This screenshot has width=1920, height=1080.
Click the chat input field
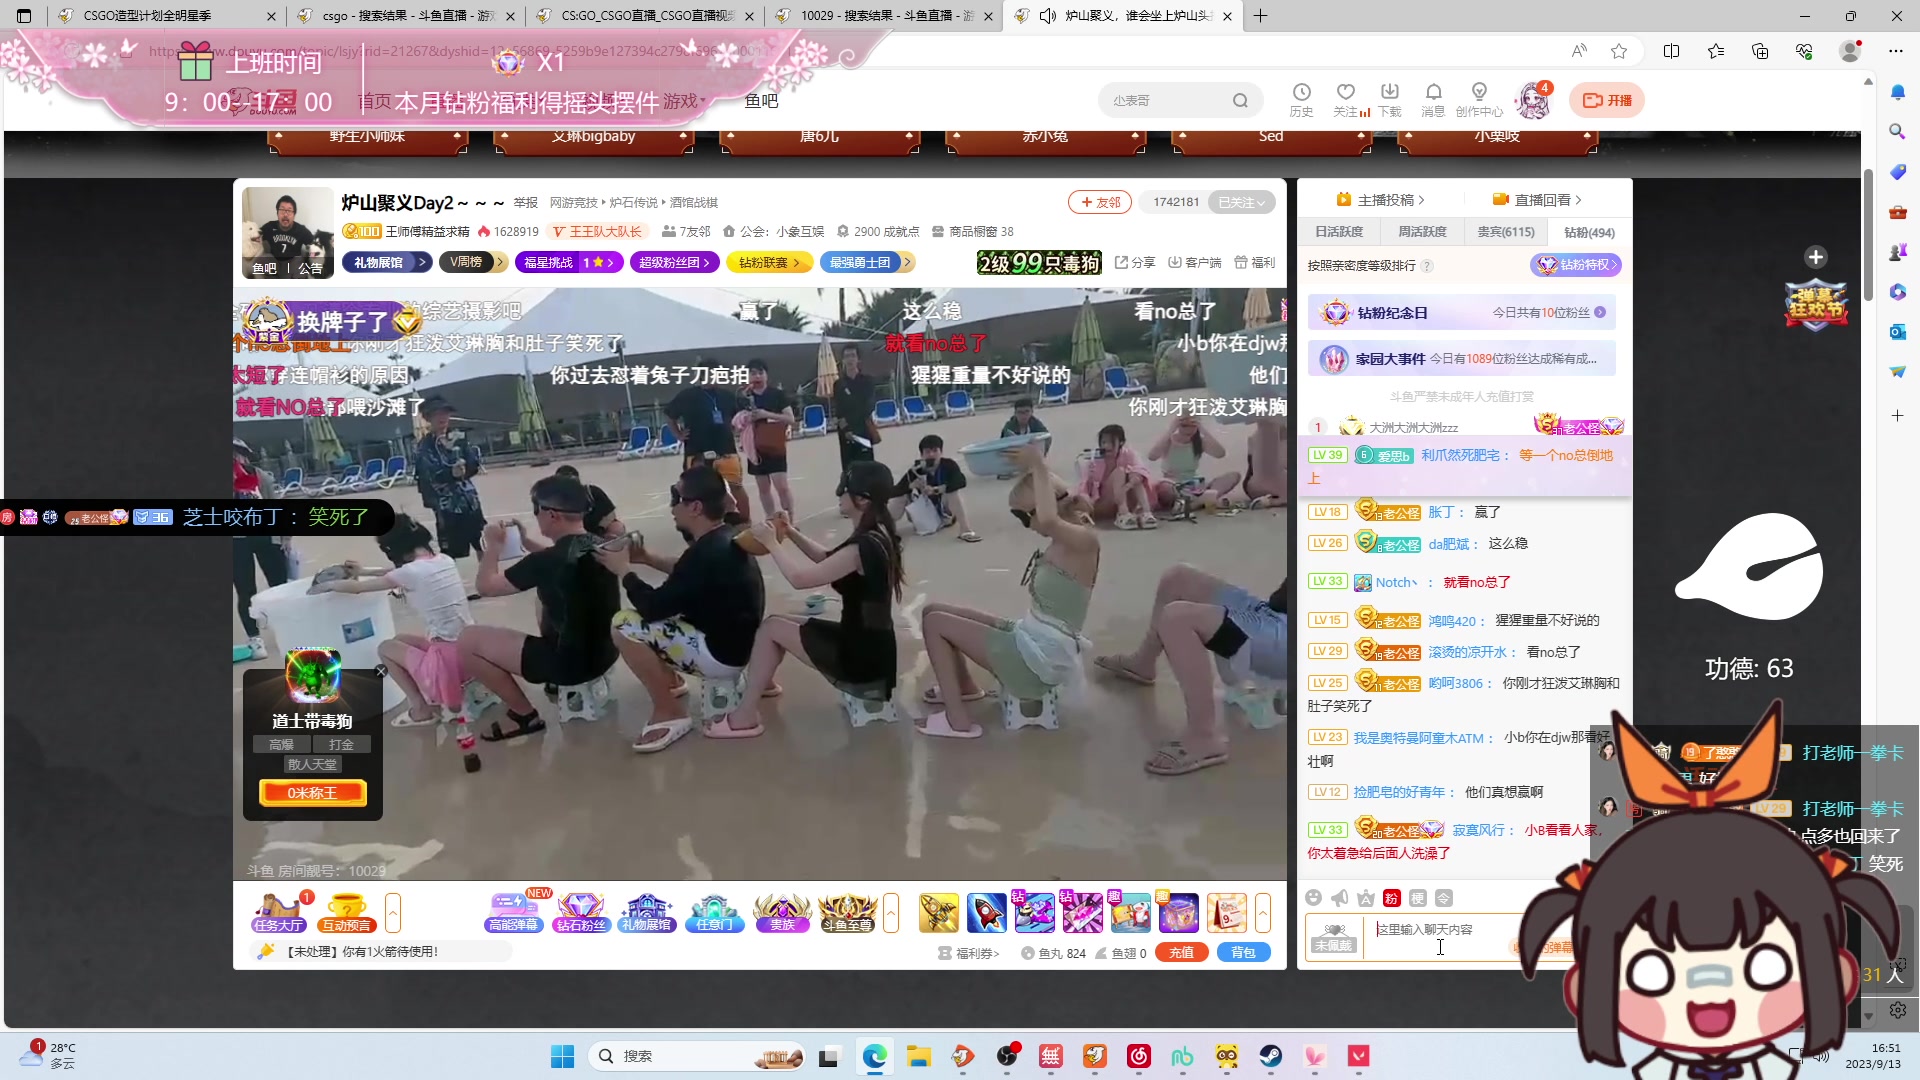click(x=1445, y=937)
